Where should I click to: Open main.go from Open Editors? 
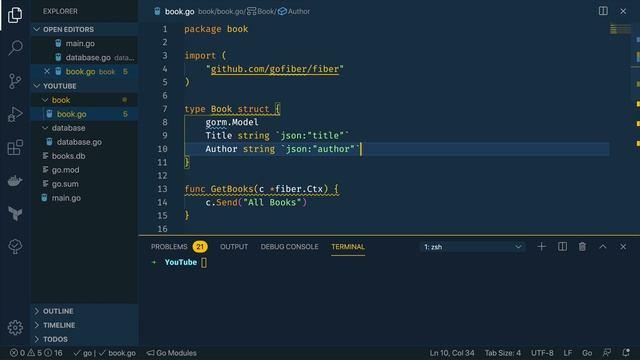click(84, 43)
